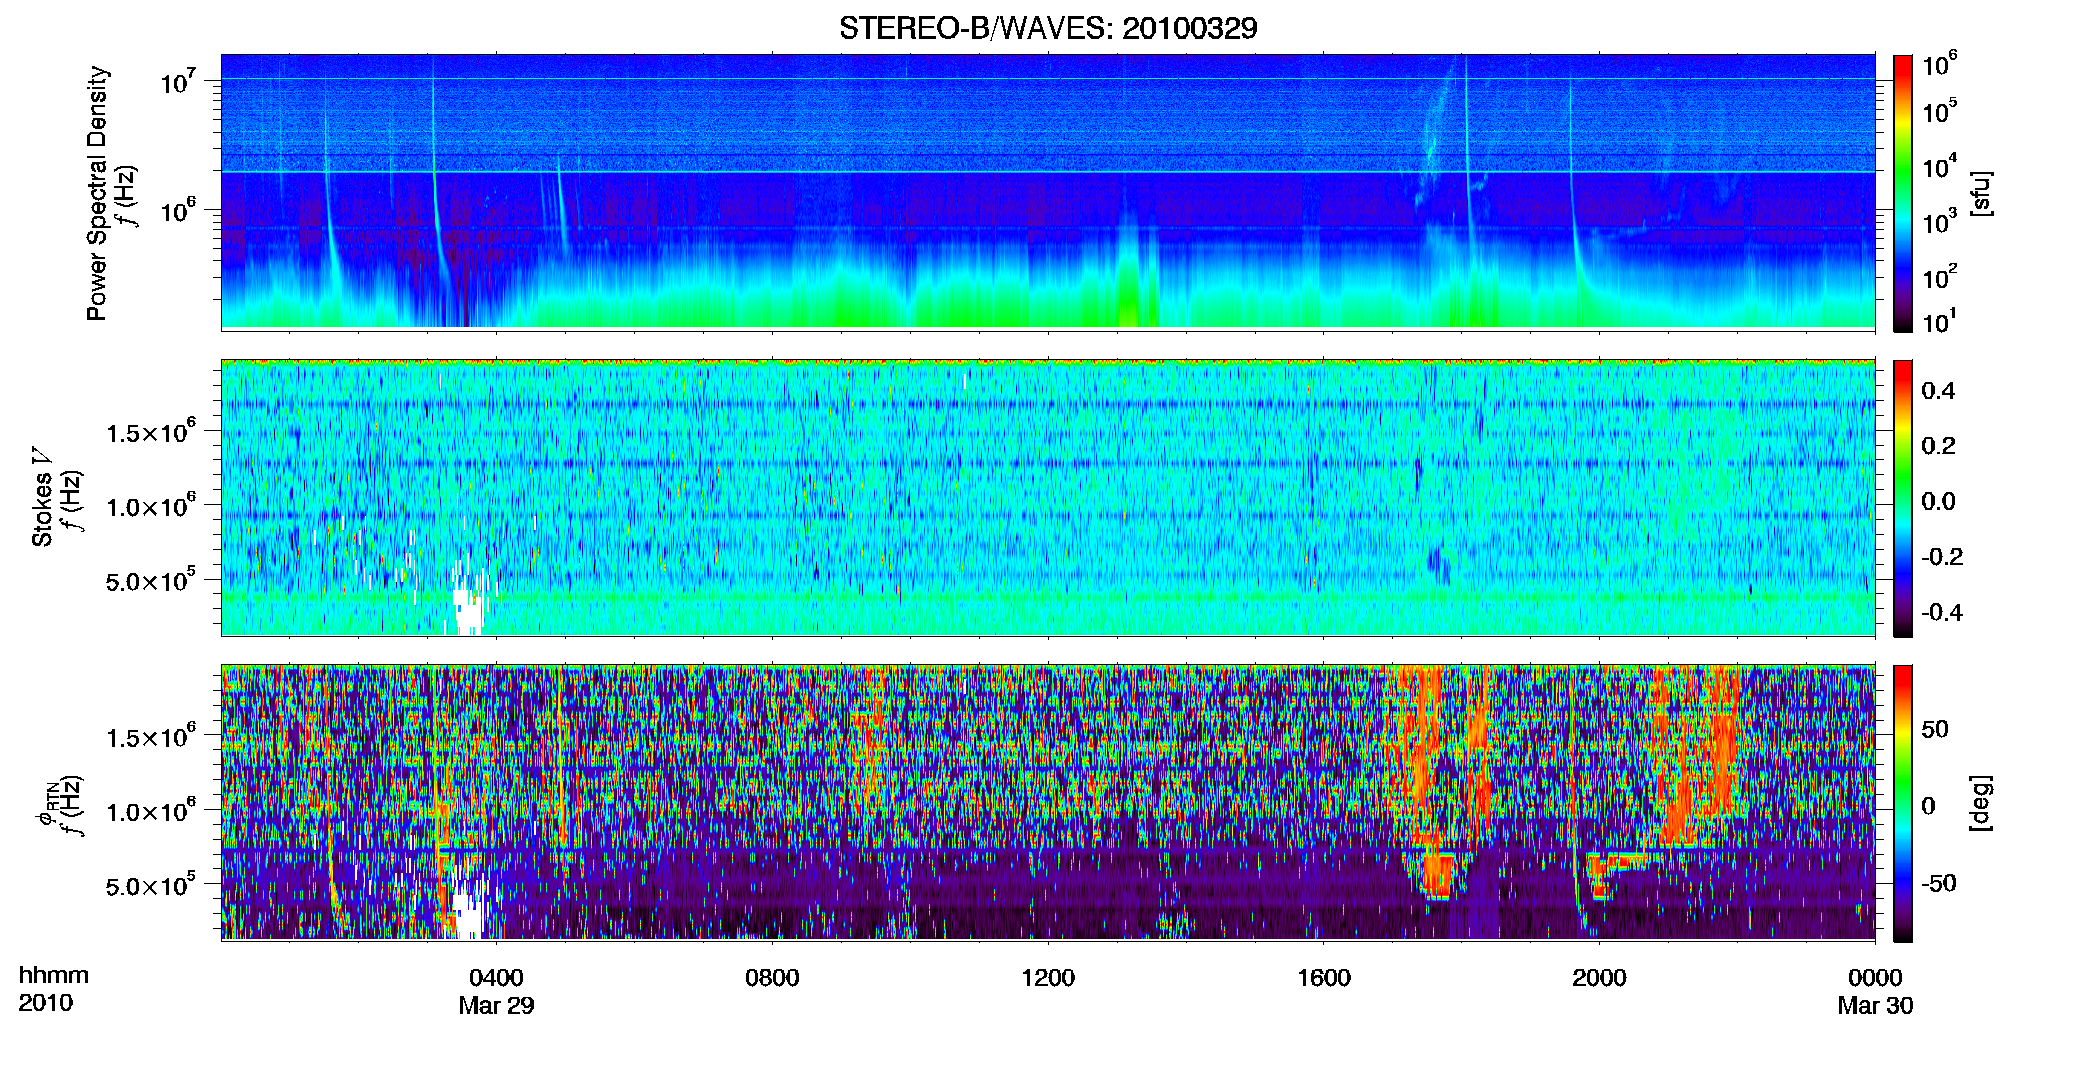Click the -50 label on degree colorbar
This screenshot has width=2096, height=1080.
click(1939, 884)
